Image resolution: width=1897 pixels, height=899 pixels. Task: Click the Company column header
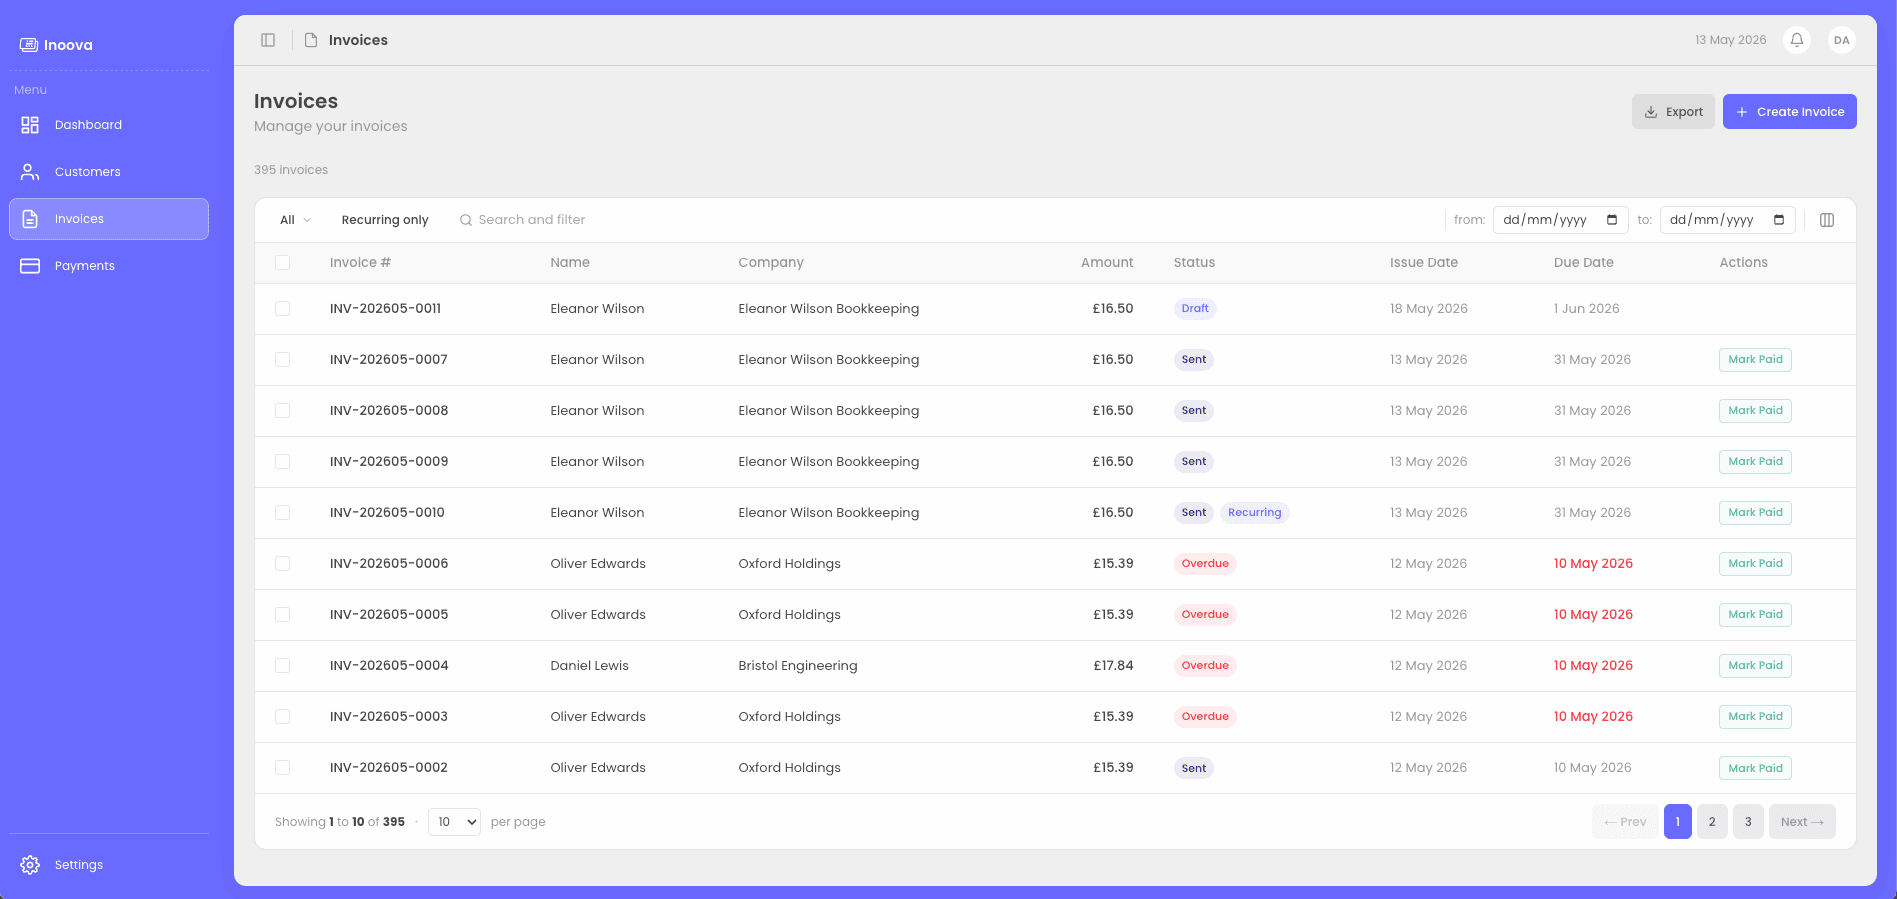coord(771,263)
